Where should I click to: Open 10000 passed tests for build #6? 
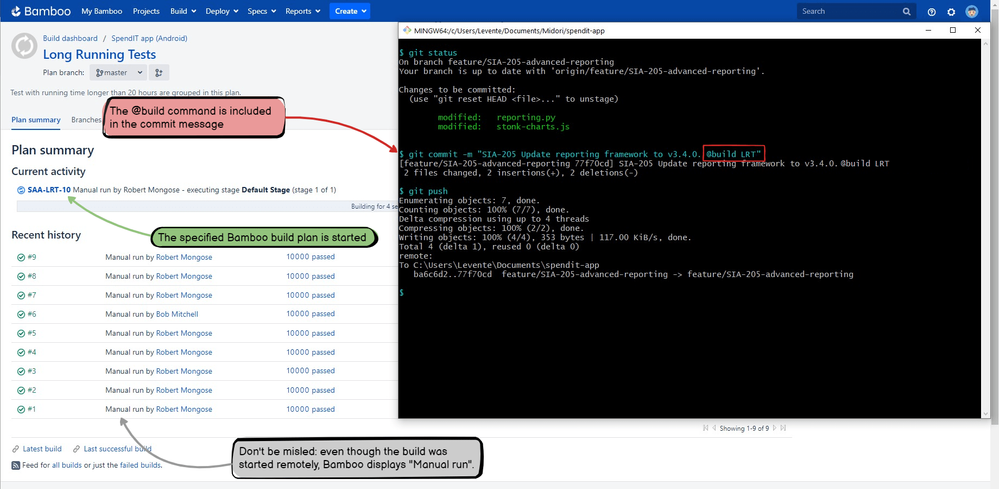pyautogui.click(x=310, y=314)
